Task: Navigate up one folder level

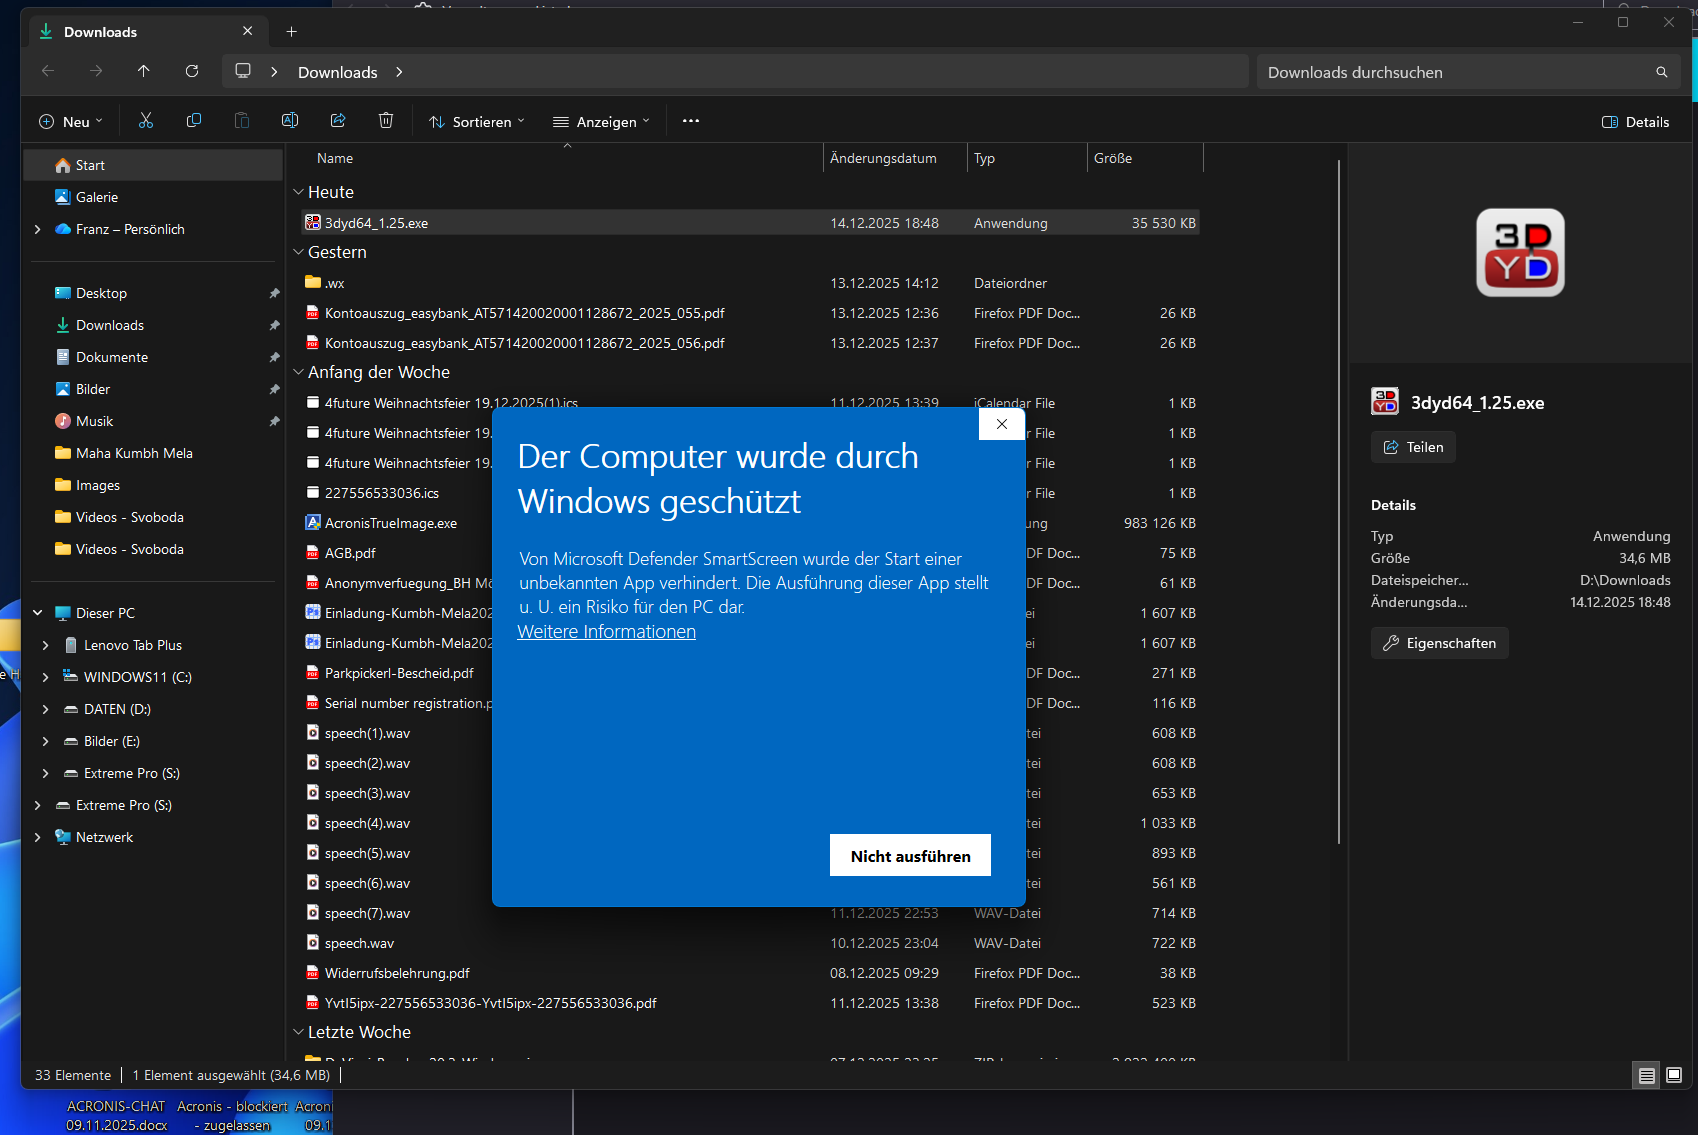Action: (143, 71)
